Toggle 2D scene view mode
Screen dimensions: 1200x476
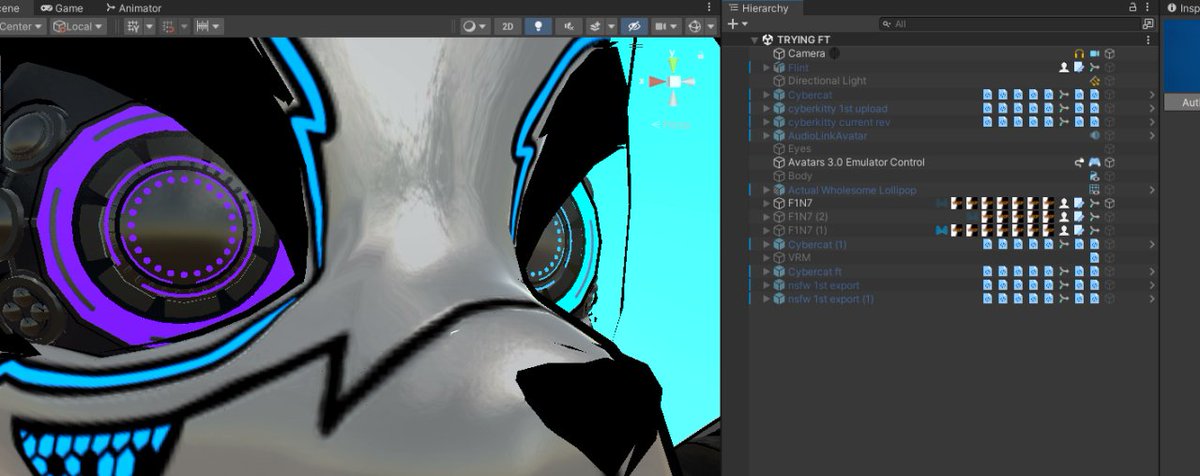pos(508,27)
